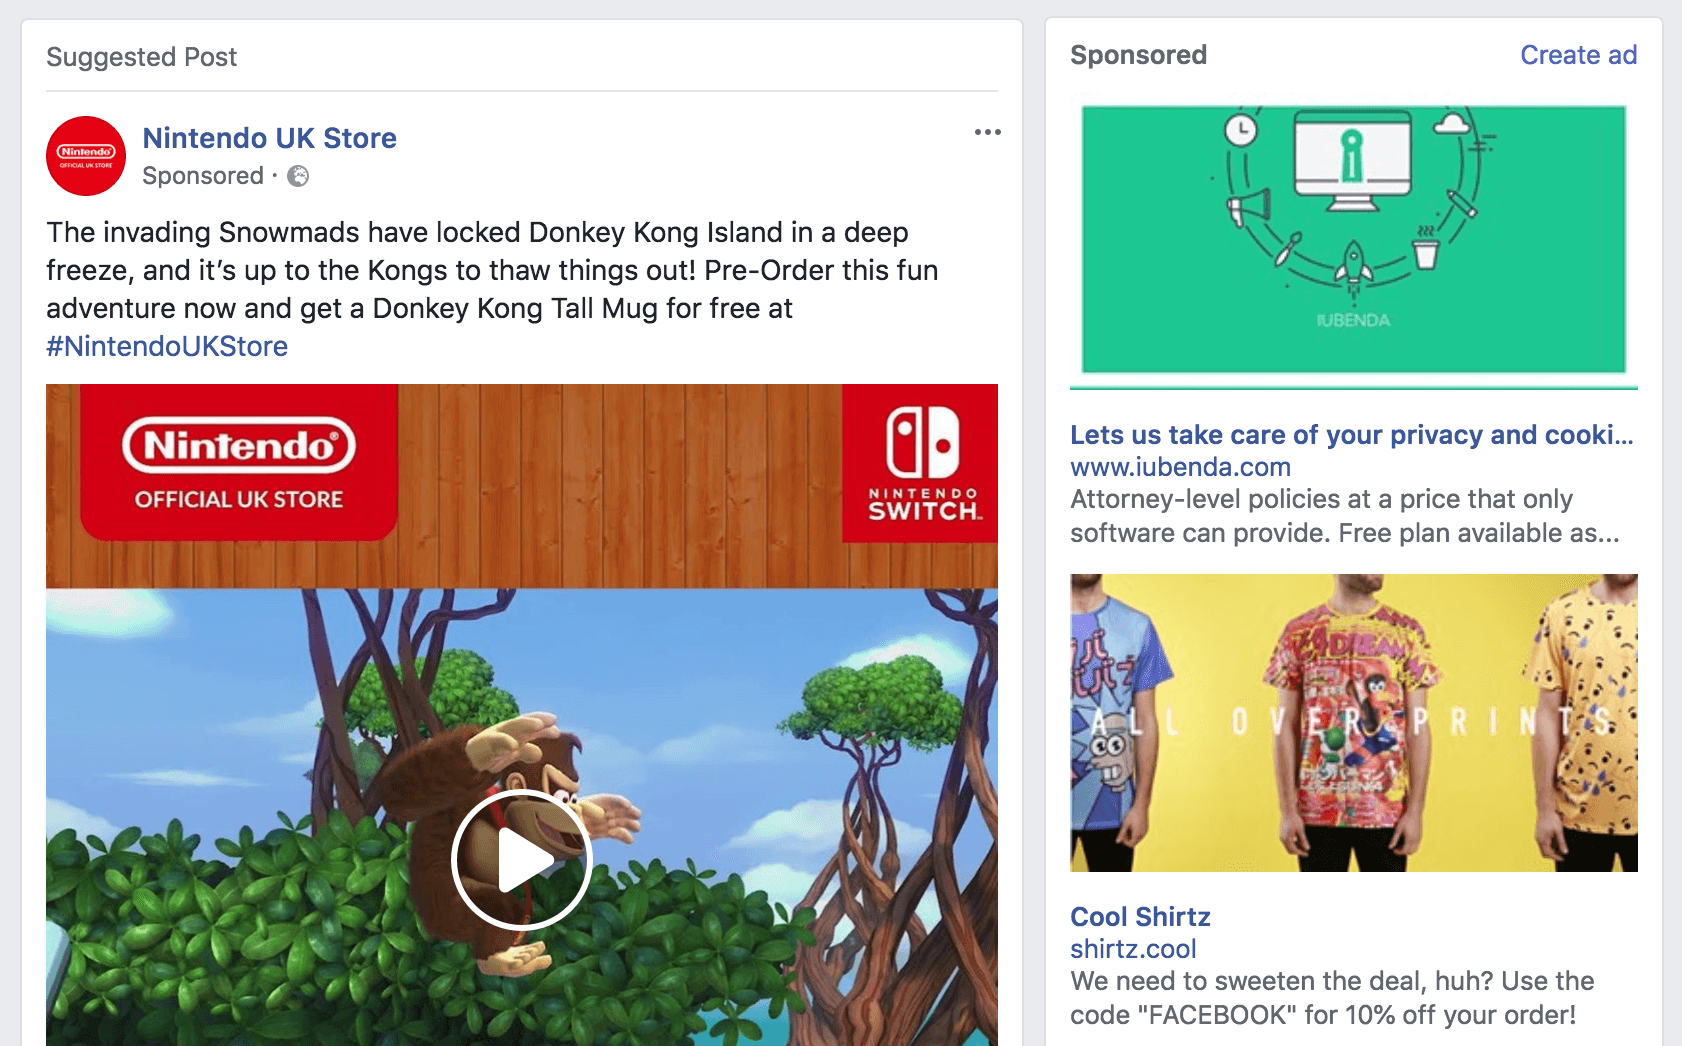Click the Suggested Post header text

point(142,57)
